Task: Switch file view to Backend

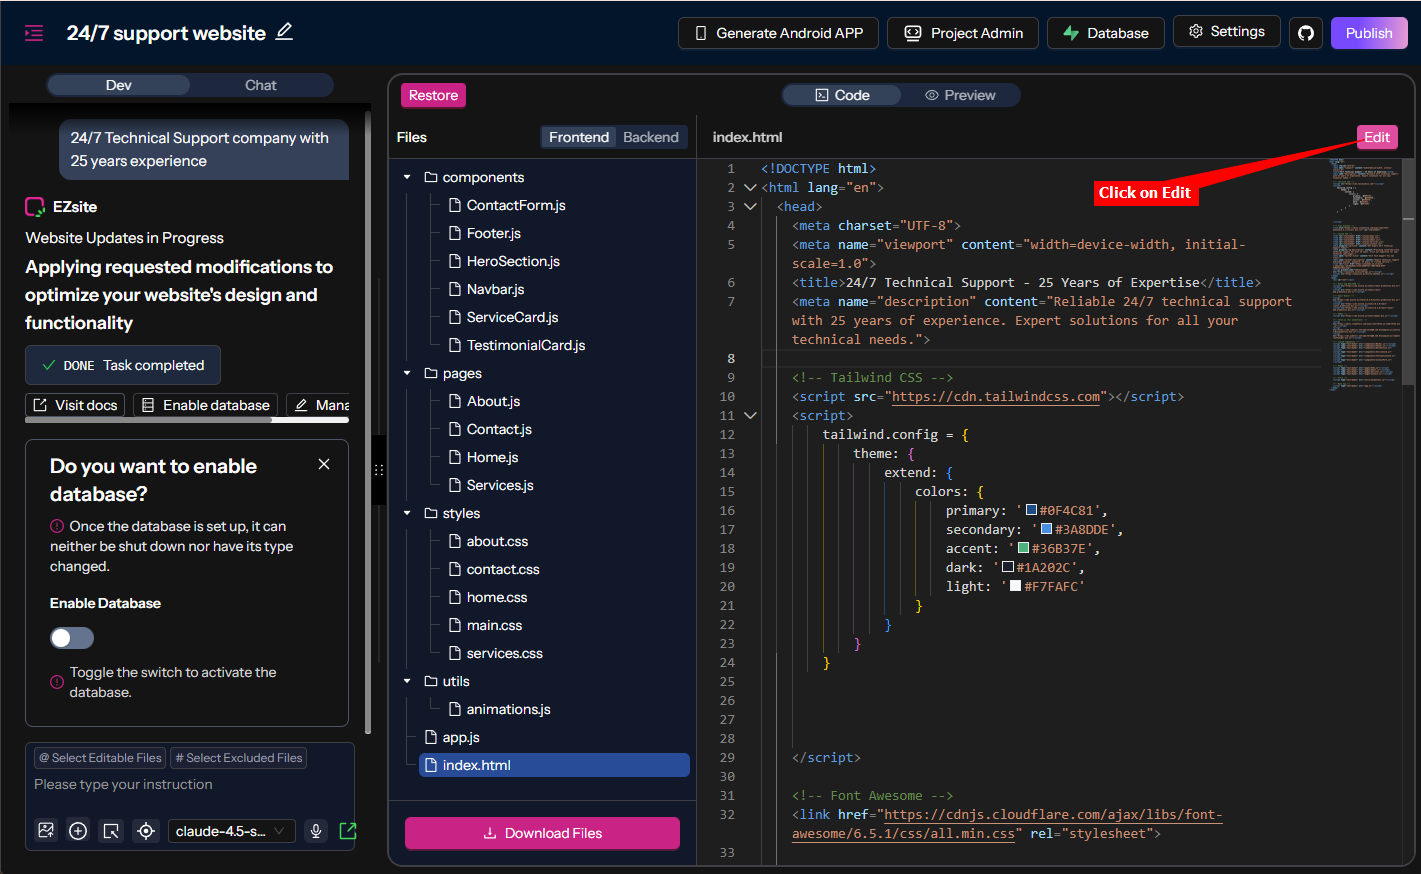Action: [x=650, y=137]
